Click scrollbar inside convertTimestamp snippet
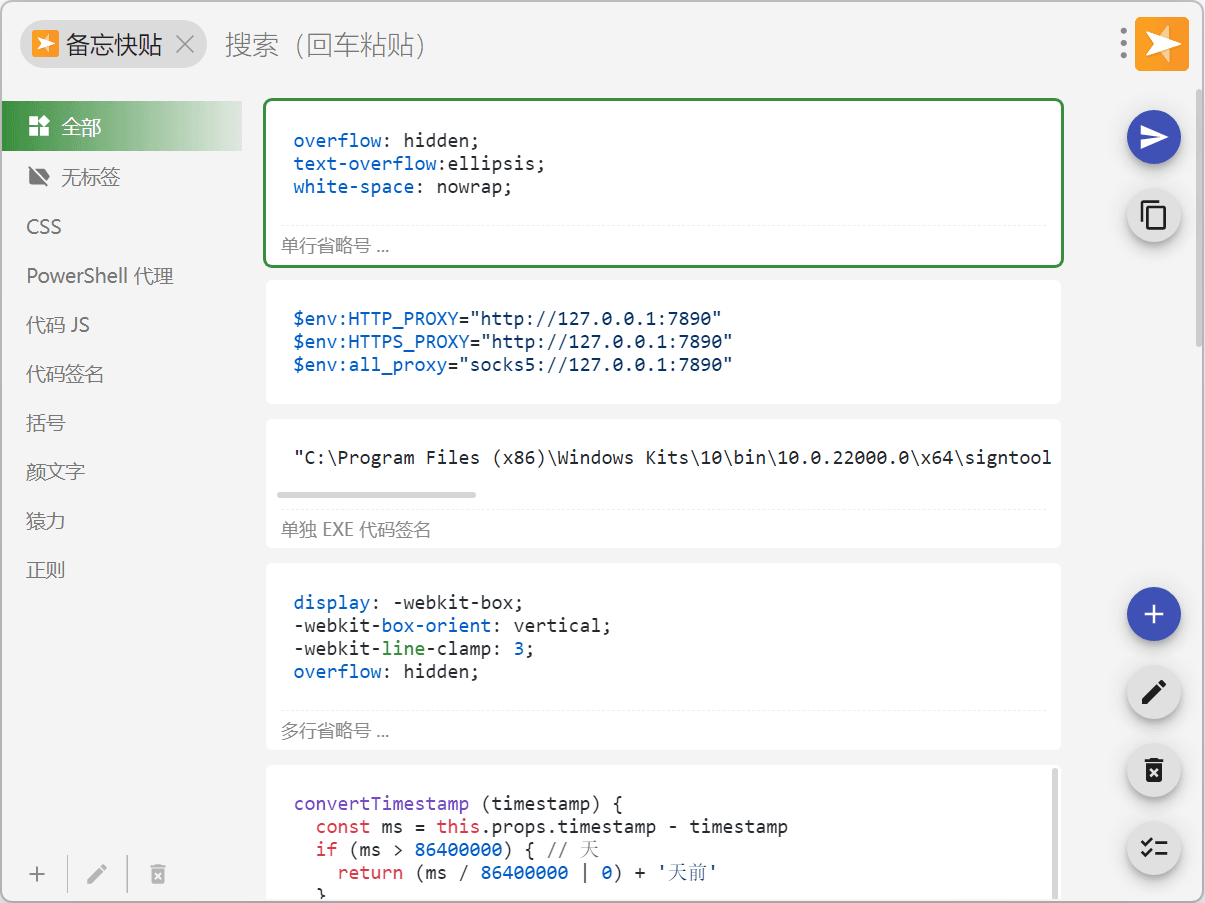Image resolution: width=1205 pixels, height=903 pixels. pos(1054,834)
